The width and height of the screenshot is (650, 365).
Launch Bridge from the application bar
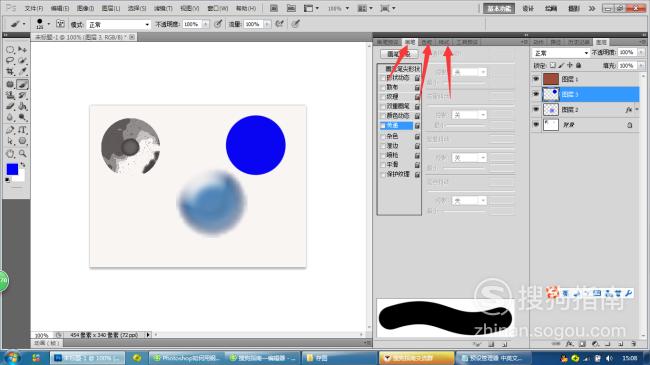tap(274, 8)
